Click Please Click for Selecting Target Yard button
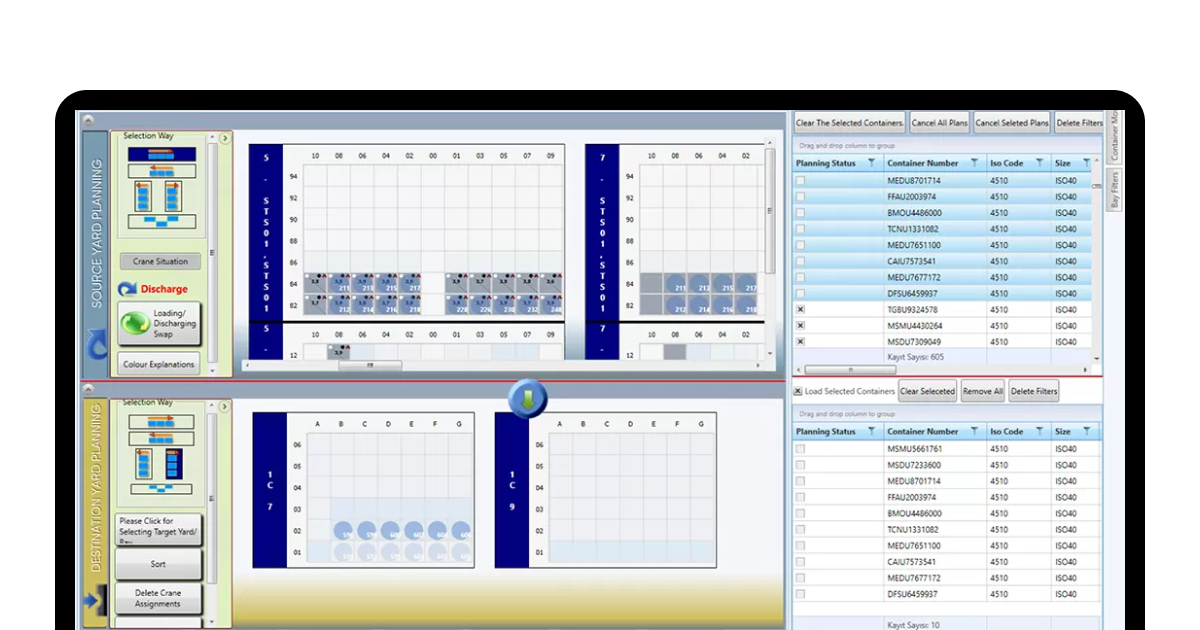 click(x=158, y=530)
